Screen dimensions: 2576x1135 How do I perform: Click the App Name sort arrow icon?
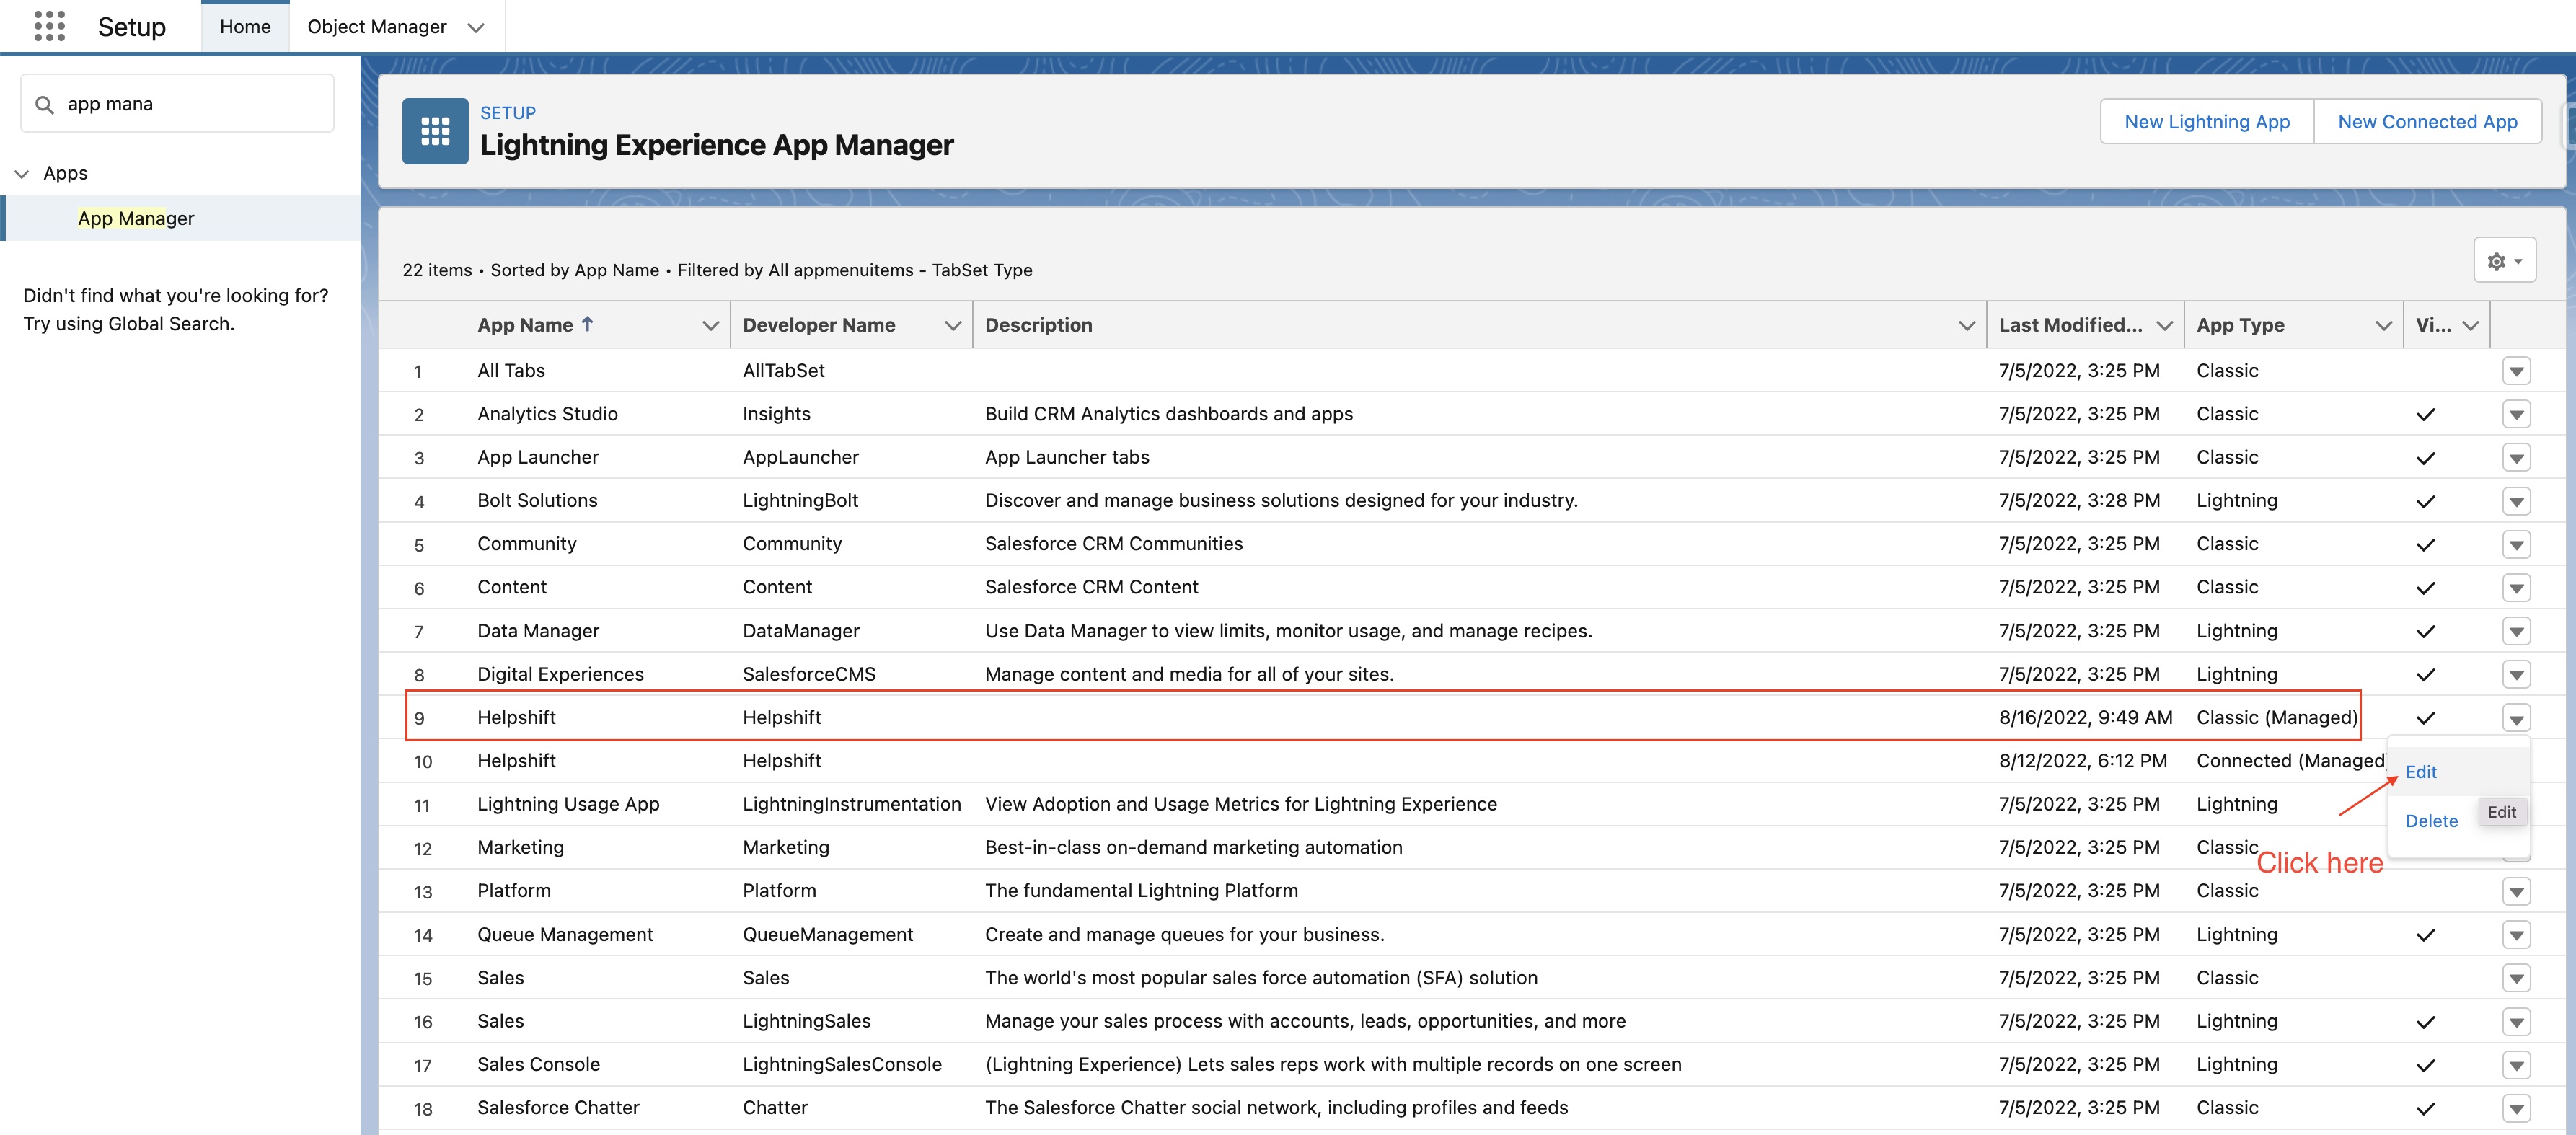pyautogui.click(x=588, y=324)
